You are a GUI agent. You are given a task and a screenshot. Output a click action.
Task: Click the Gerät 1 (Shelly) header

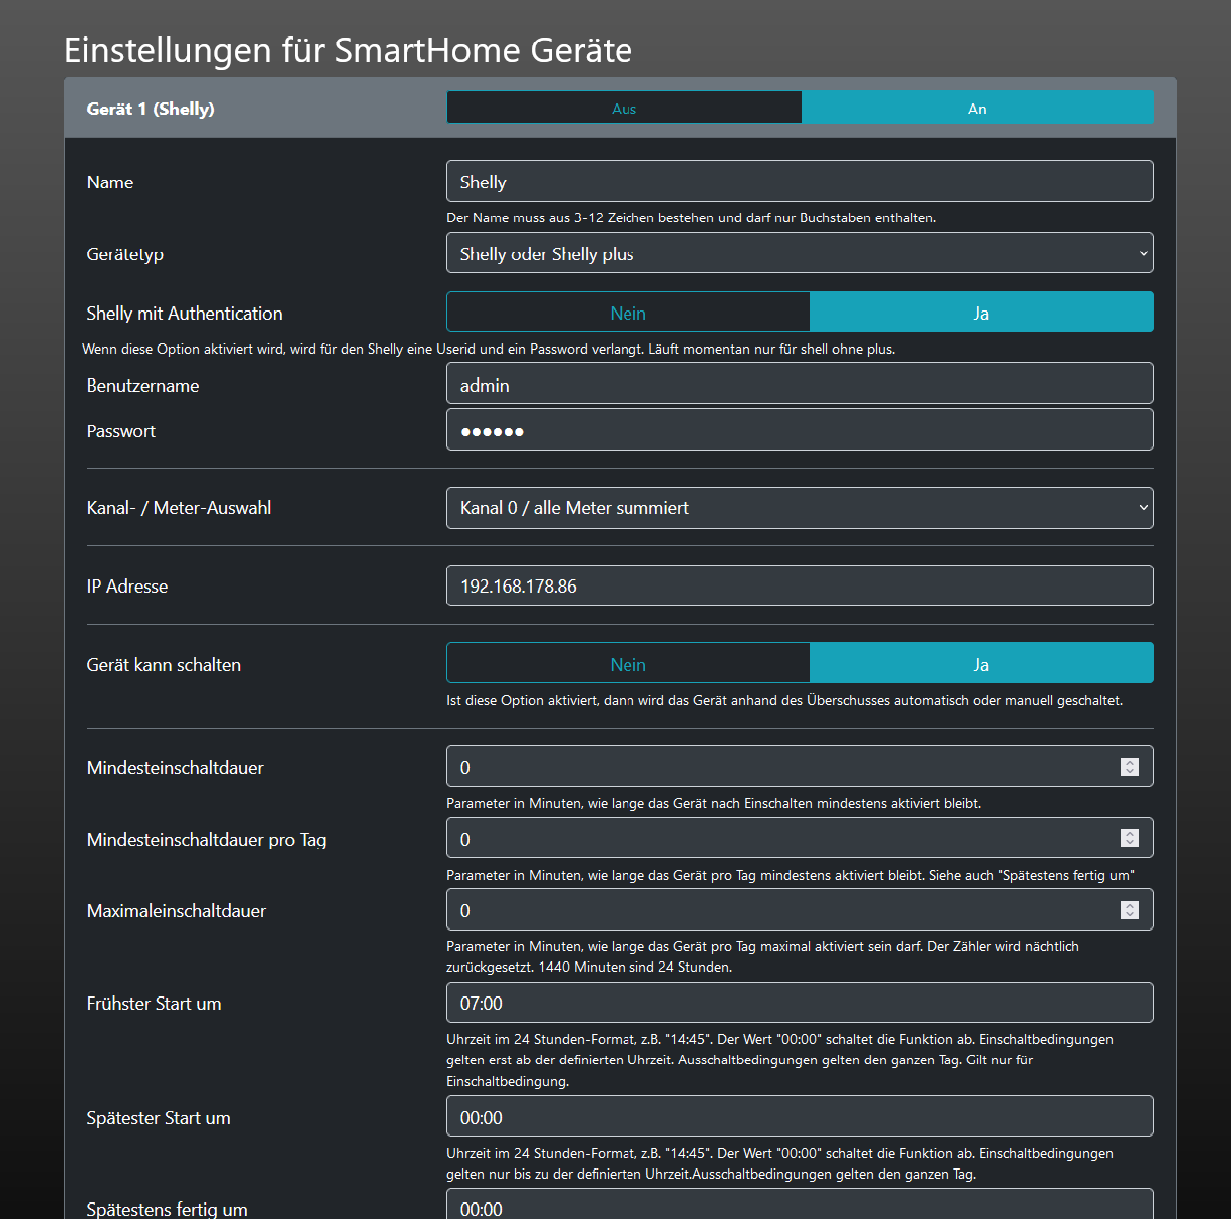pyautogui.click(x=151, y=109)
